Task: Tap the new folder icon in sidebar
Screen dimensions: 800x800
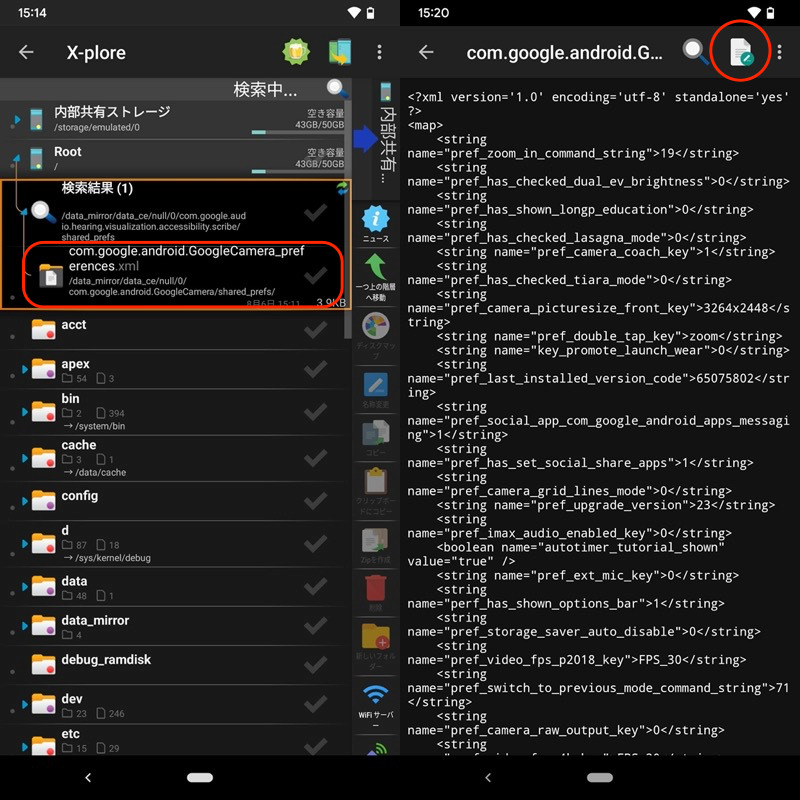Action: click(376, 642)
